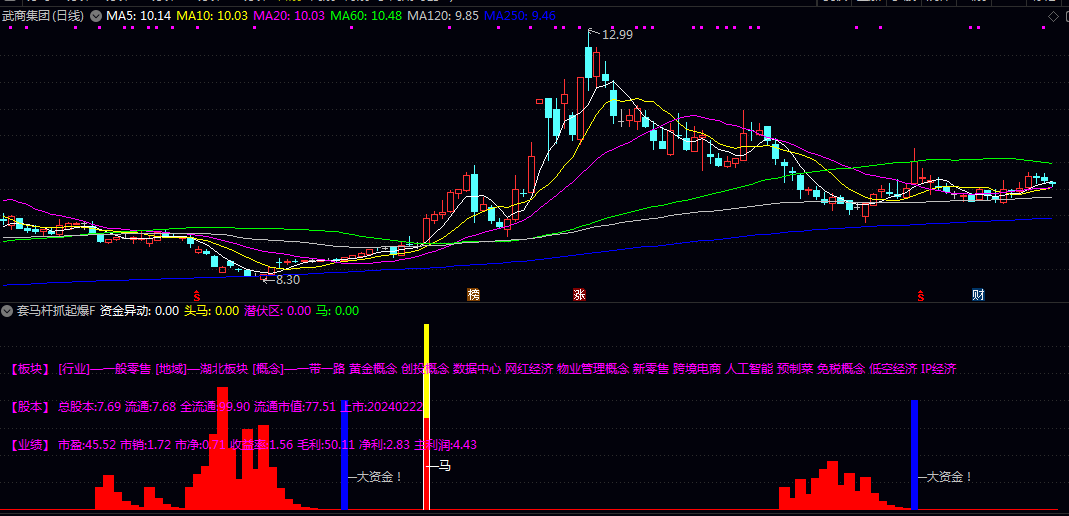Image resolution: width=1069 pixels, height=516 pixels.
Task: Click the 【业绩】 row heading
Action: (x=30, y=445)
